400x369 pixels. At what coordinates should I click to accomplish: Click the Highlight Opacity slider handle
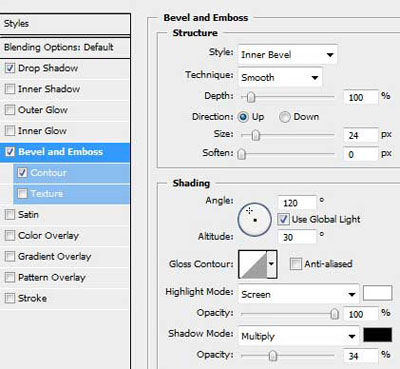[334, 314]
